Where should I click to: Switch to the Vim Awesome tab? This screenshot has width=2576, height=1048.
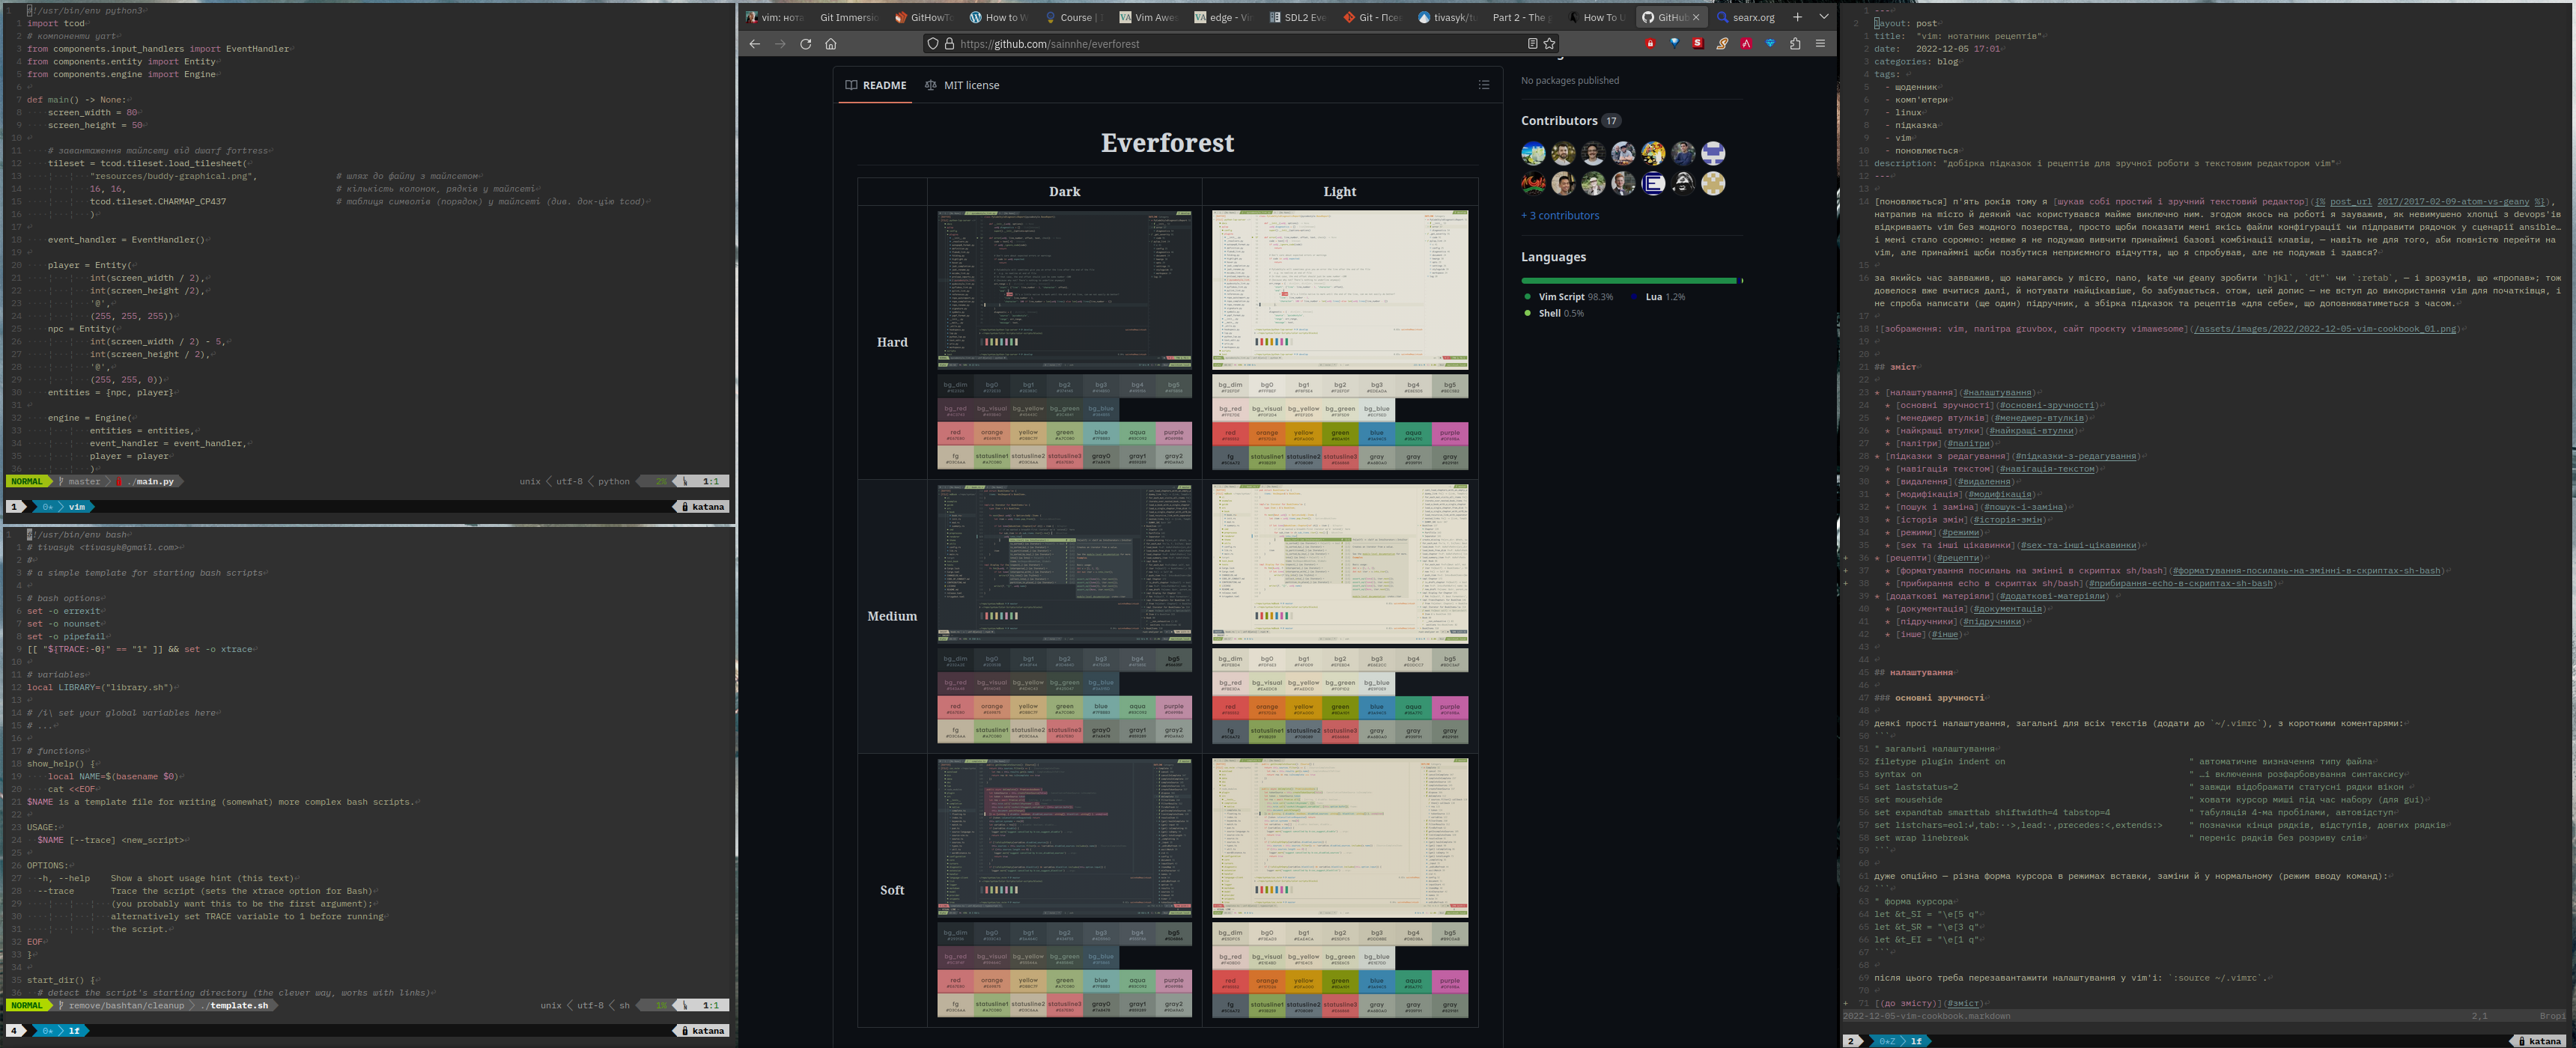[1148, 17]
